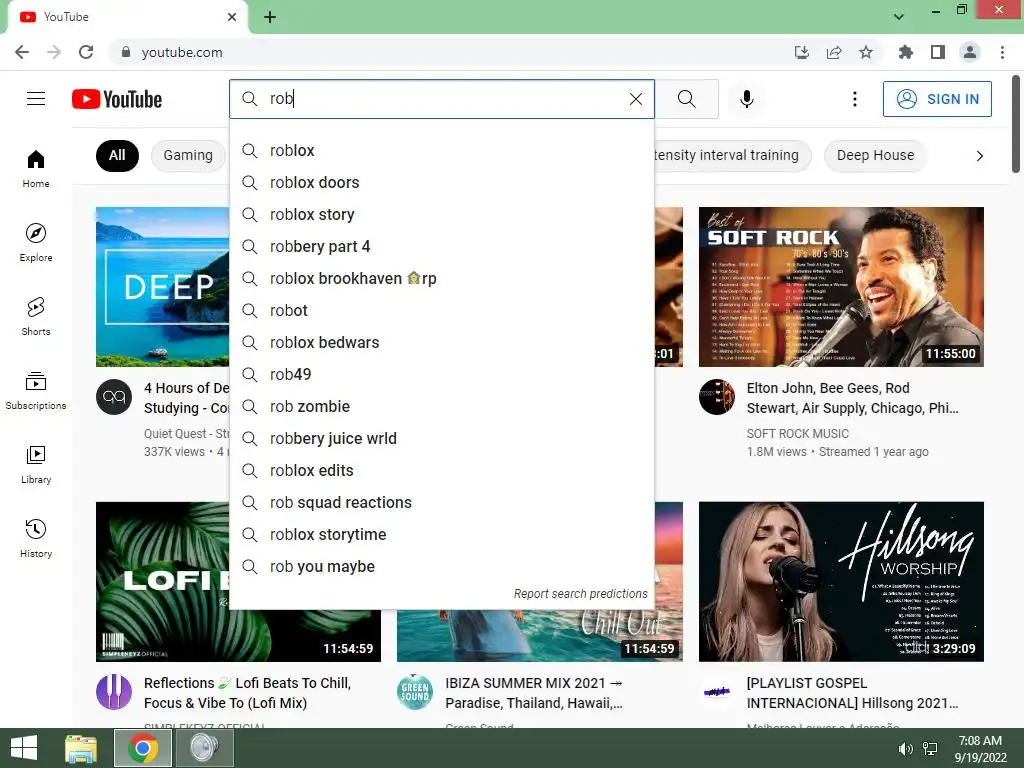This screenshot has width=1024, height=768.
Task: Open the Soft Rock video thumbnail
Action: (x=841, y=287)
